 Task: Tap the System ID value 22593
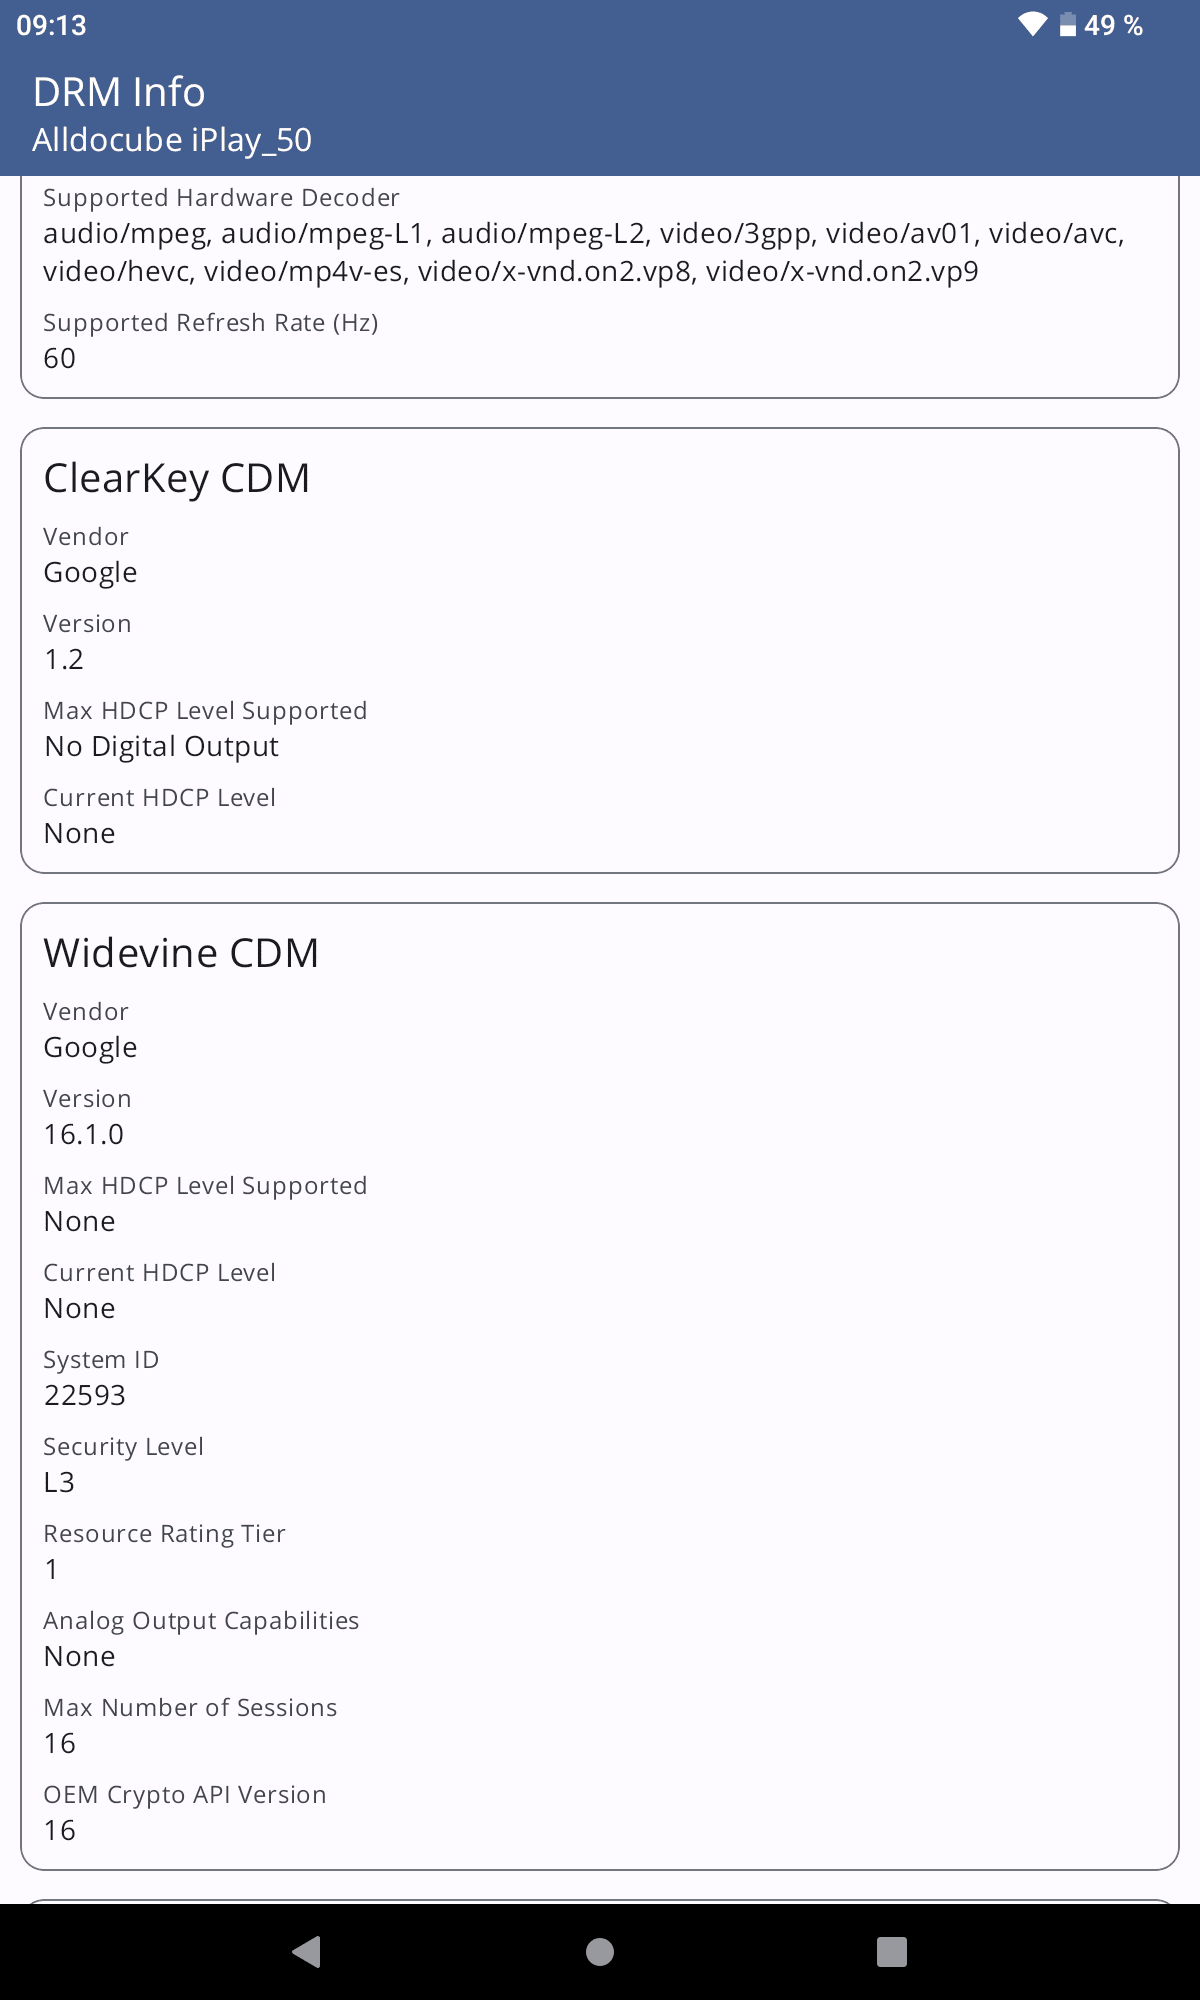[85, 1395]
